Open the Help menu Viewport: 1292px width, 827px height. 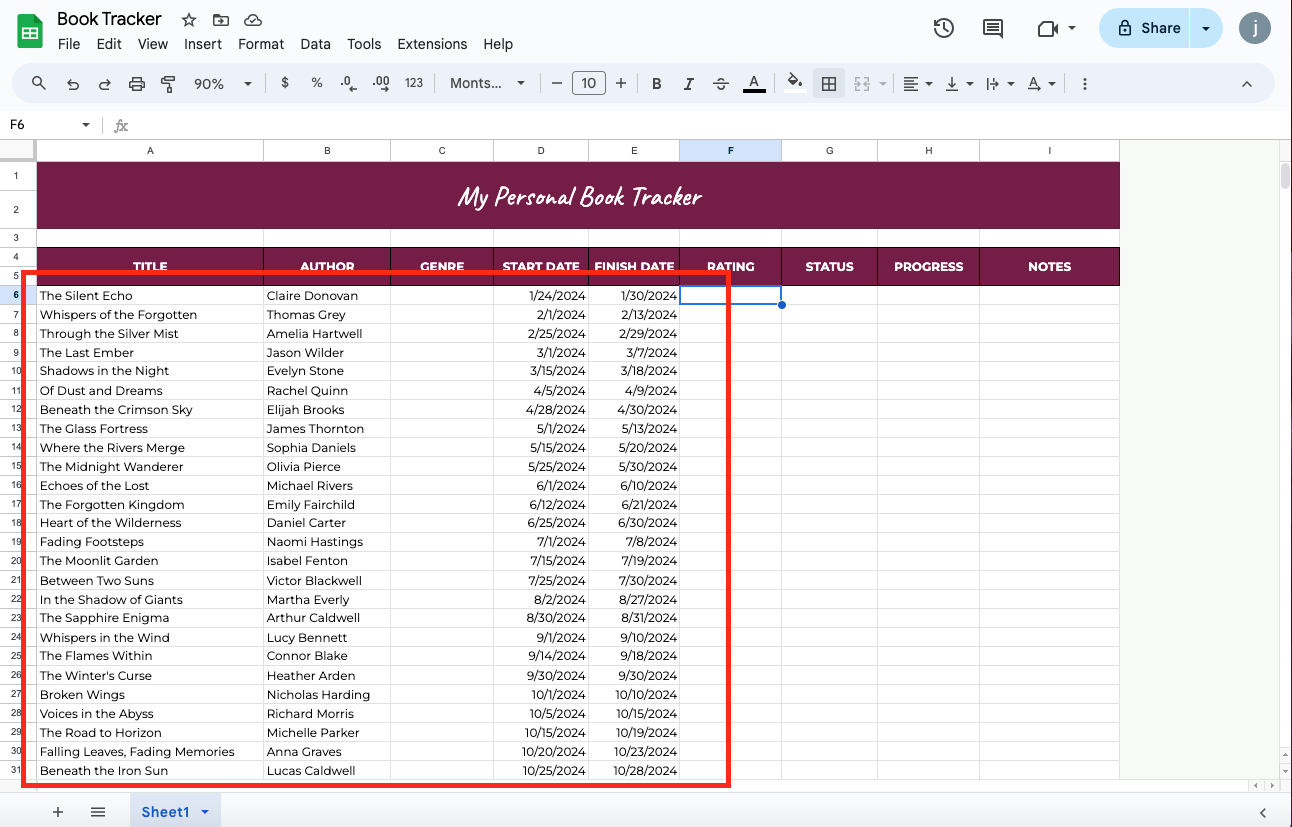[498, 44]
